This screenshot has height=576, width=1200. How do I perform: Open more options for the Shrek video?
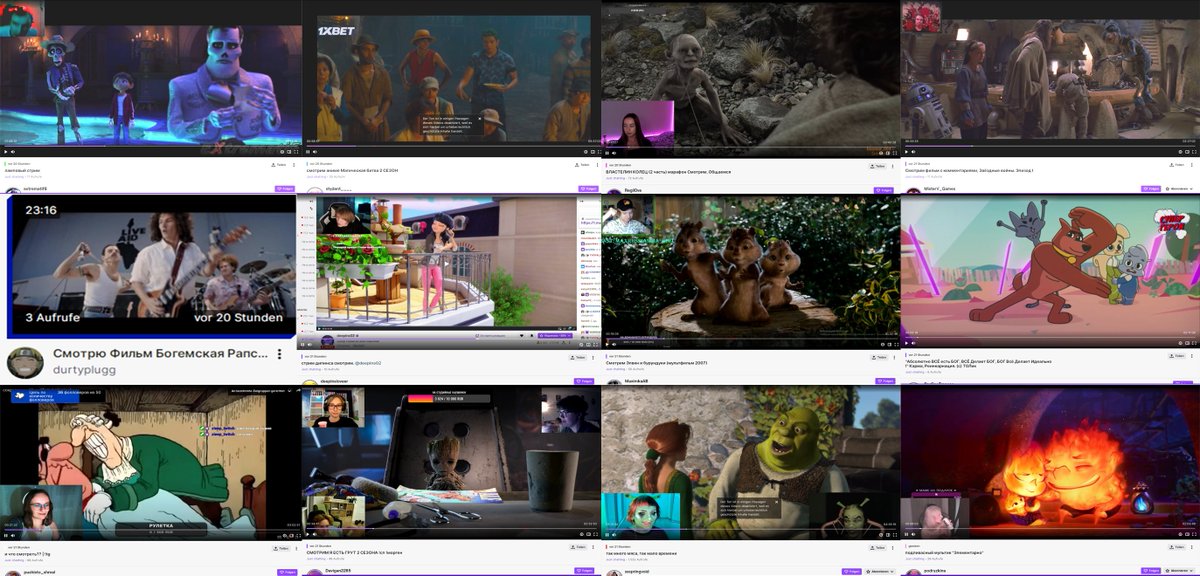(x=894, y=548)
